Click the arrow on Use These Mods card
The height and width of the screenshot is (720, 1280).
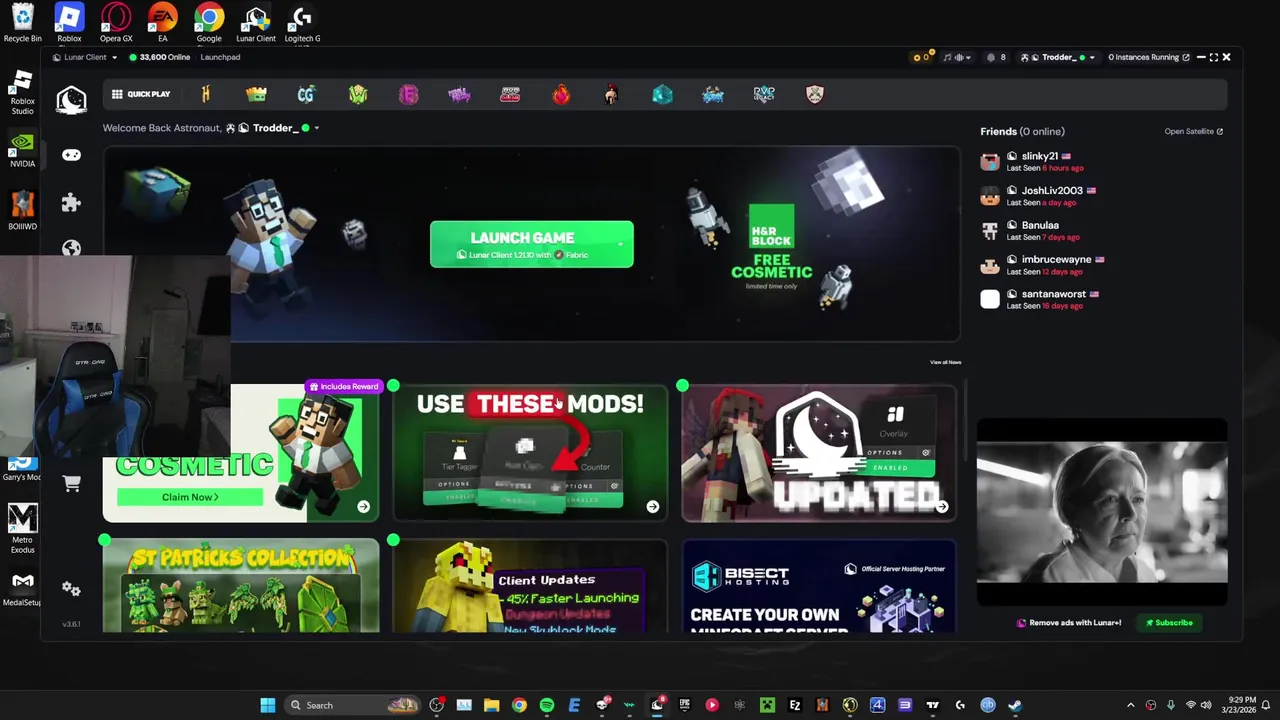652,507
